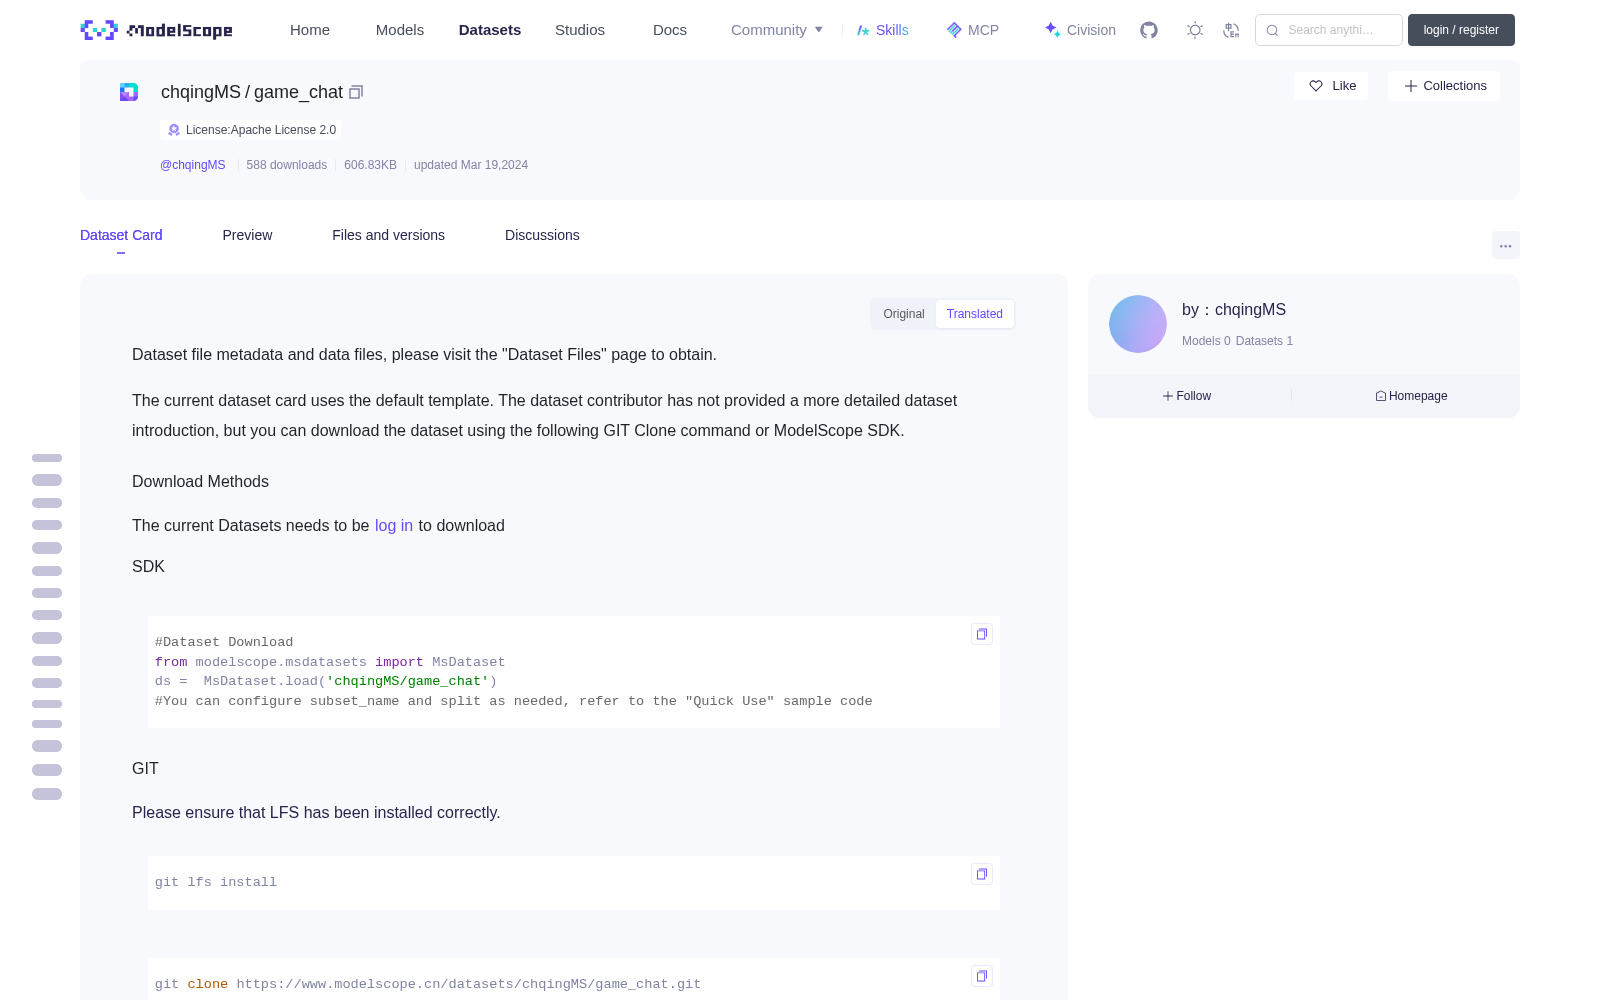This screenshot has width=1600, height=1000.
Task: Open the @chqingMS author link
Action: [x=193, y=165]
